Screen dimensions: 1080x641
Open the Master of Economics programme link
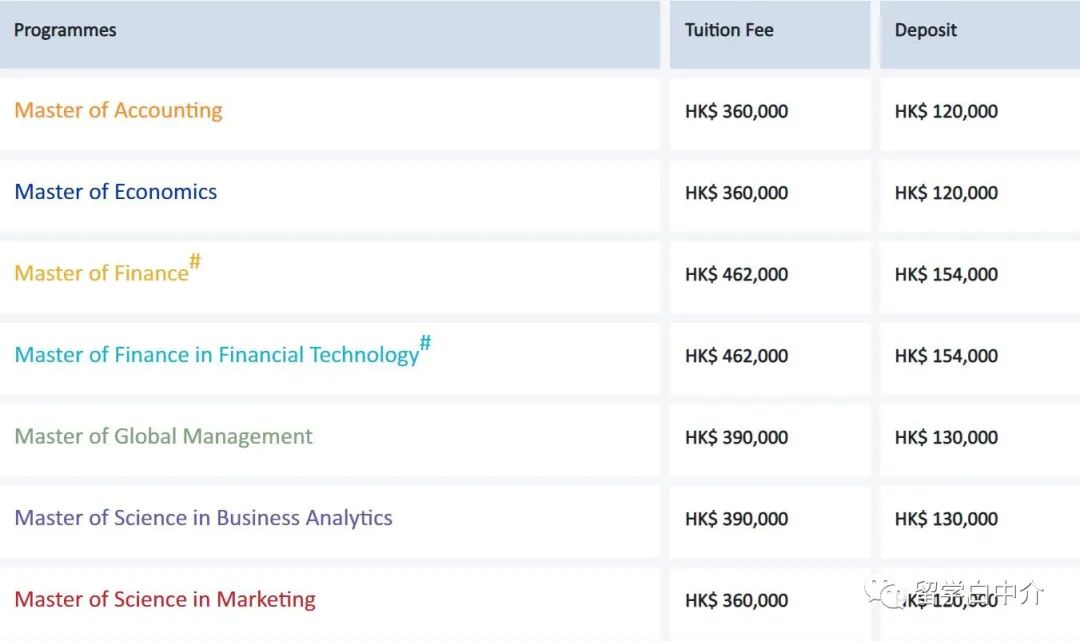pyautogui.click(x=116, y=191)
